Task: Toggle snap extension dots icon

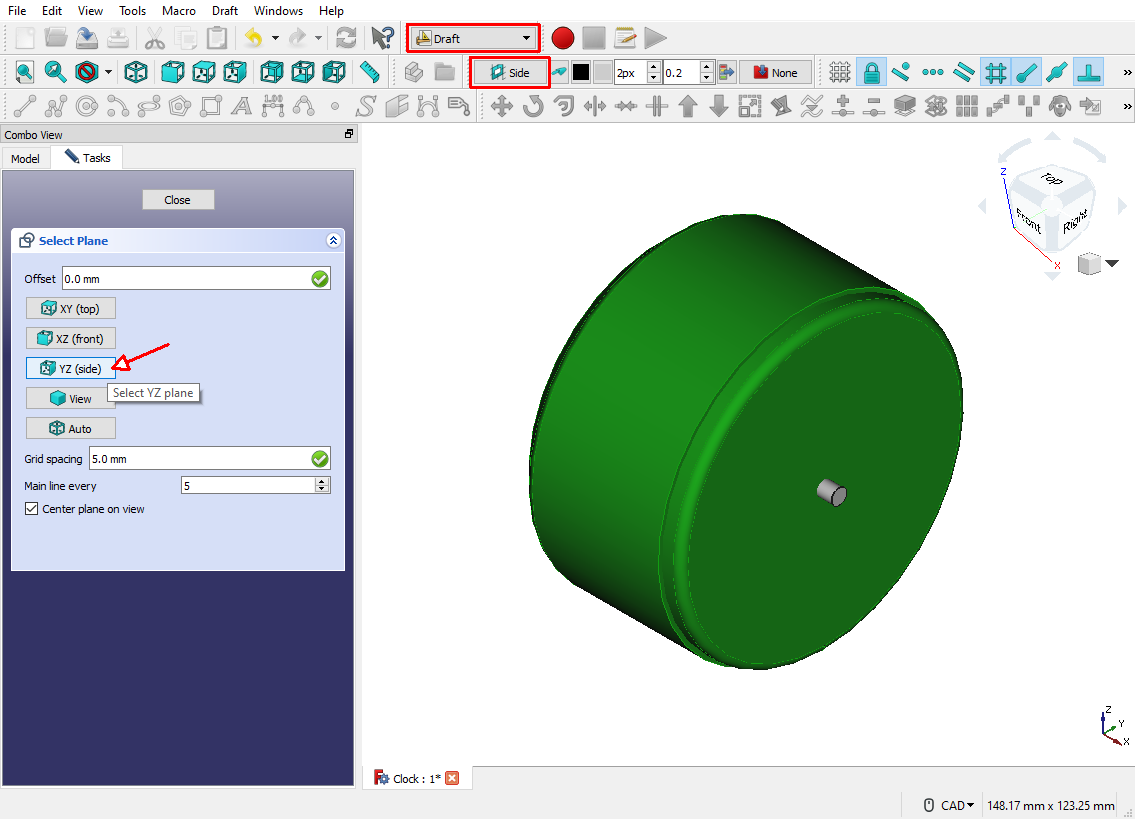Action: (x=932, y=72)
